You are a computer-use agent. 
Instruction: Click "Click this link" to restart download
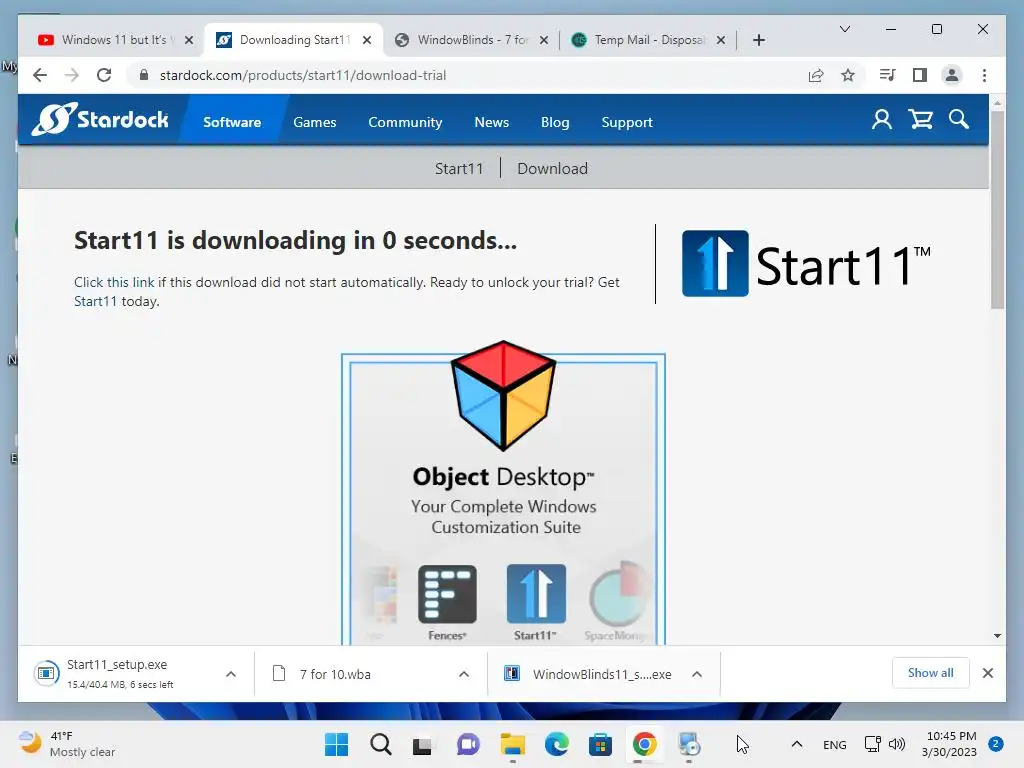[114, 282]
